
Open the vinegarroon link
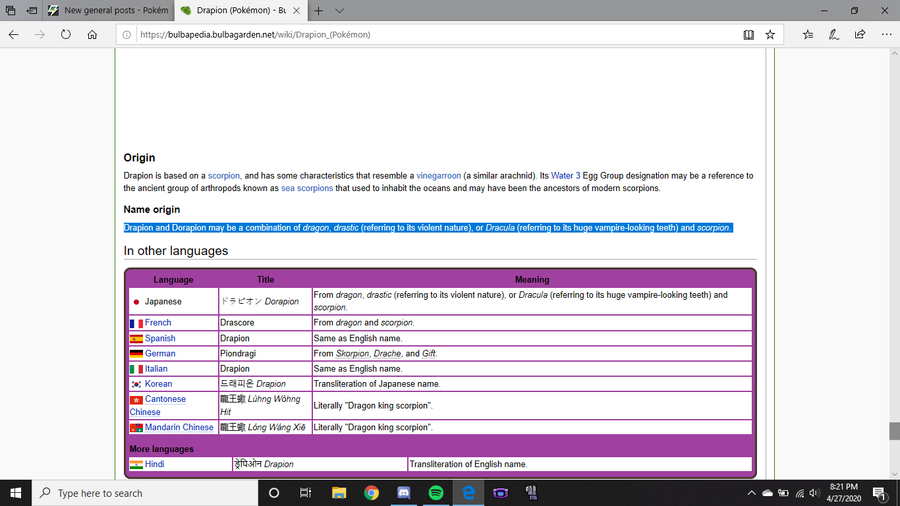pyautogui.click(x=439, y=176)
